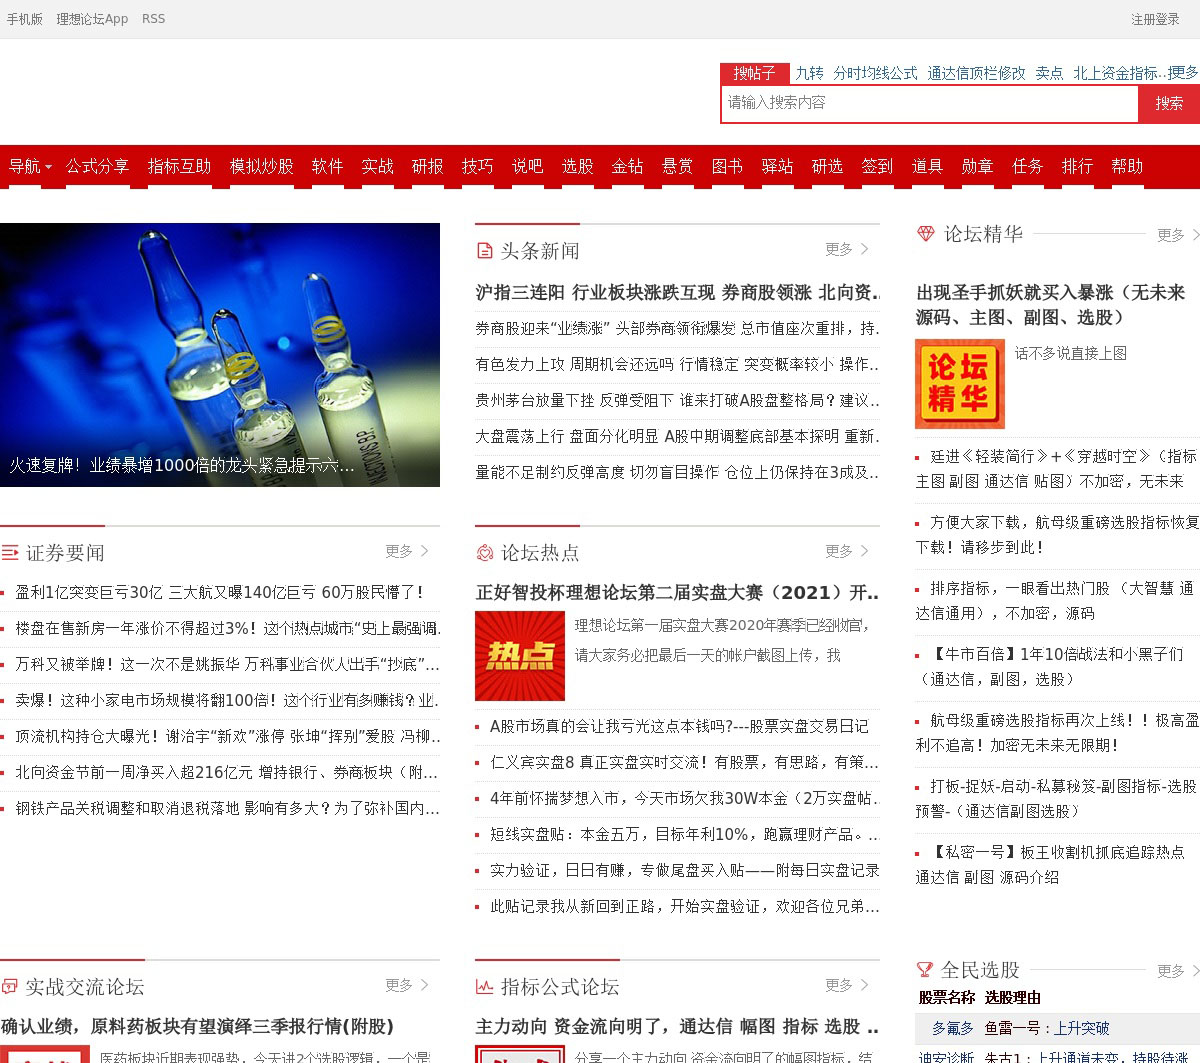Image resolution: width=1200 pixels, height=1063 pixels.
Task: Open post 出现圣手抓妖就买入暴涨
Action: pos(1050,305)
